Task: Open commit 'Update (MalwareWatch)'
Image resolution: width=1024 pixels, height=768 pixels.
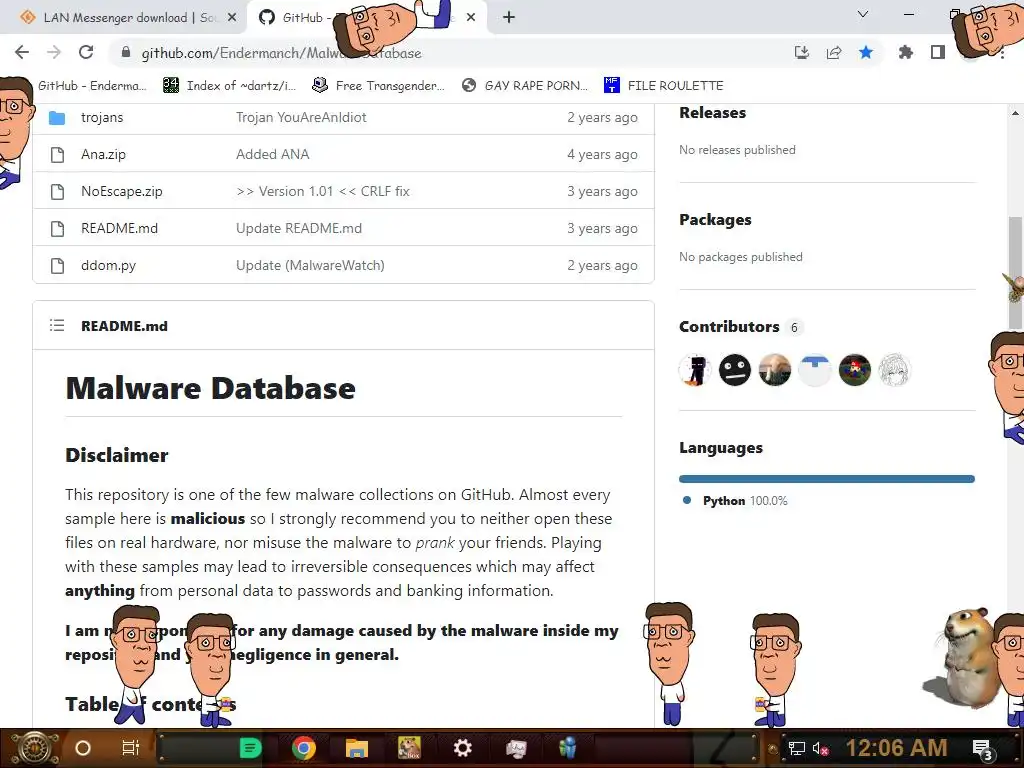Action: pyautogui.click(x=310, y=266)
